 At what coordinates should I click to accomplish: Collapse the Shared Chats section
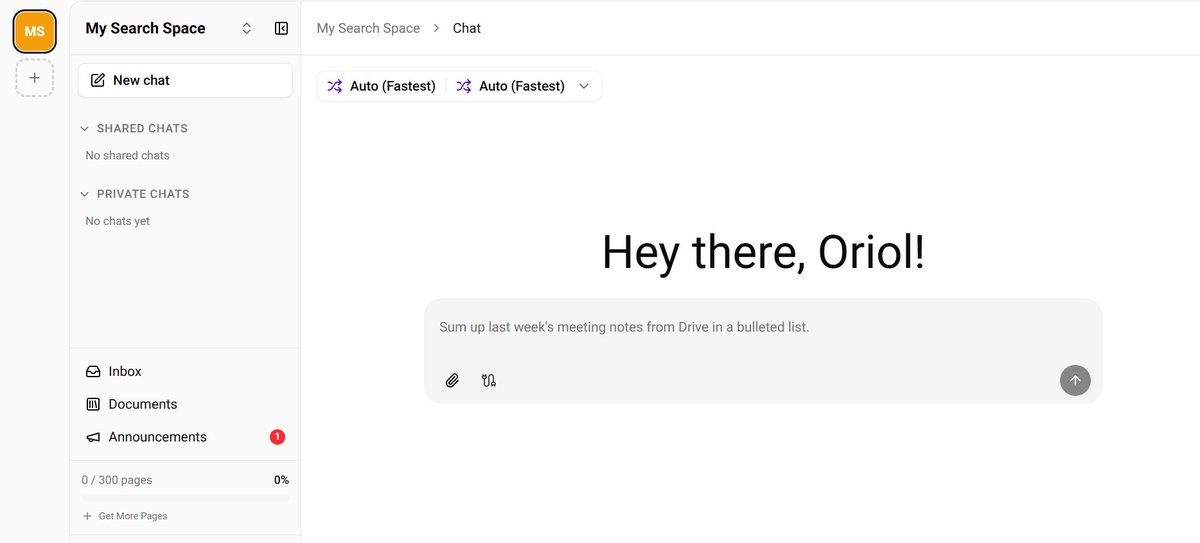135,128
